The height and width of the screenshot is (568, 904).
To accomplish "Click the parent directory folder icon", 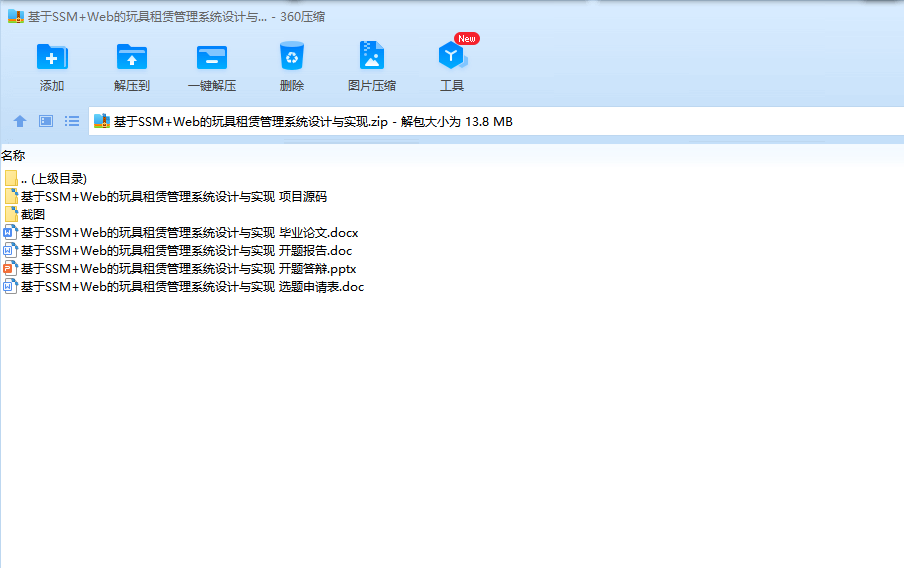I will pos(11,179).
